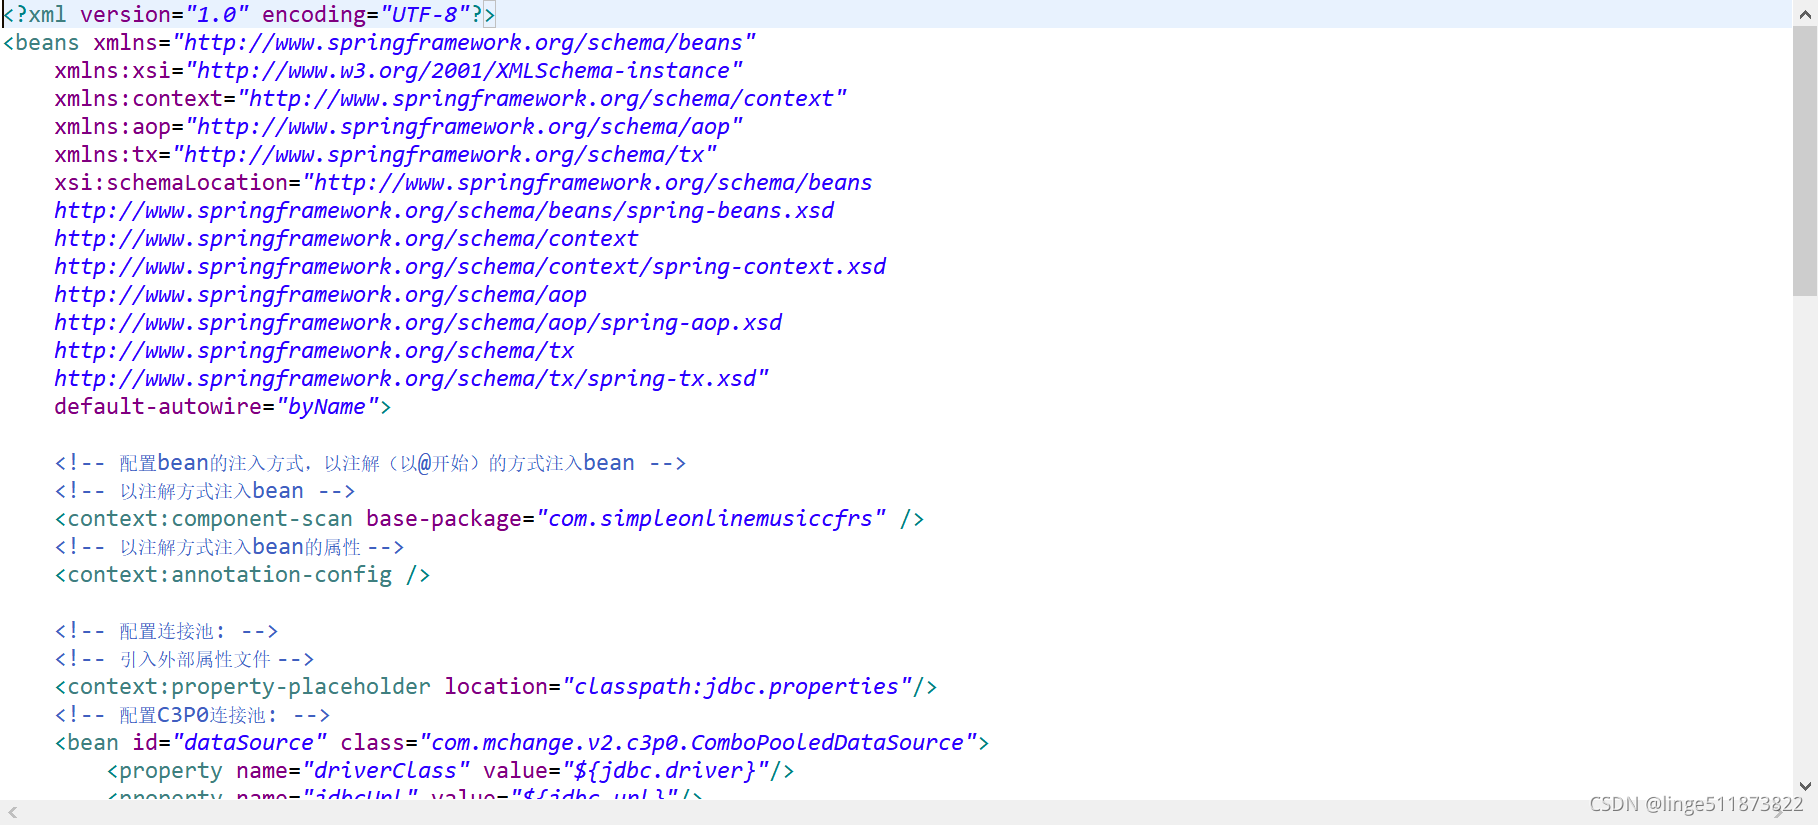Click the spring-aop.xsd URL line
The width and height of the screenshot is (1818, 825).
[x=418, y=323]
